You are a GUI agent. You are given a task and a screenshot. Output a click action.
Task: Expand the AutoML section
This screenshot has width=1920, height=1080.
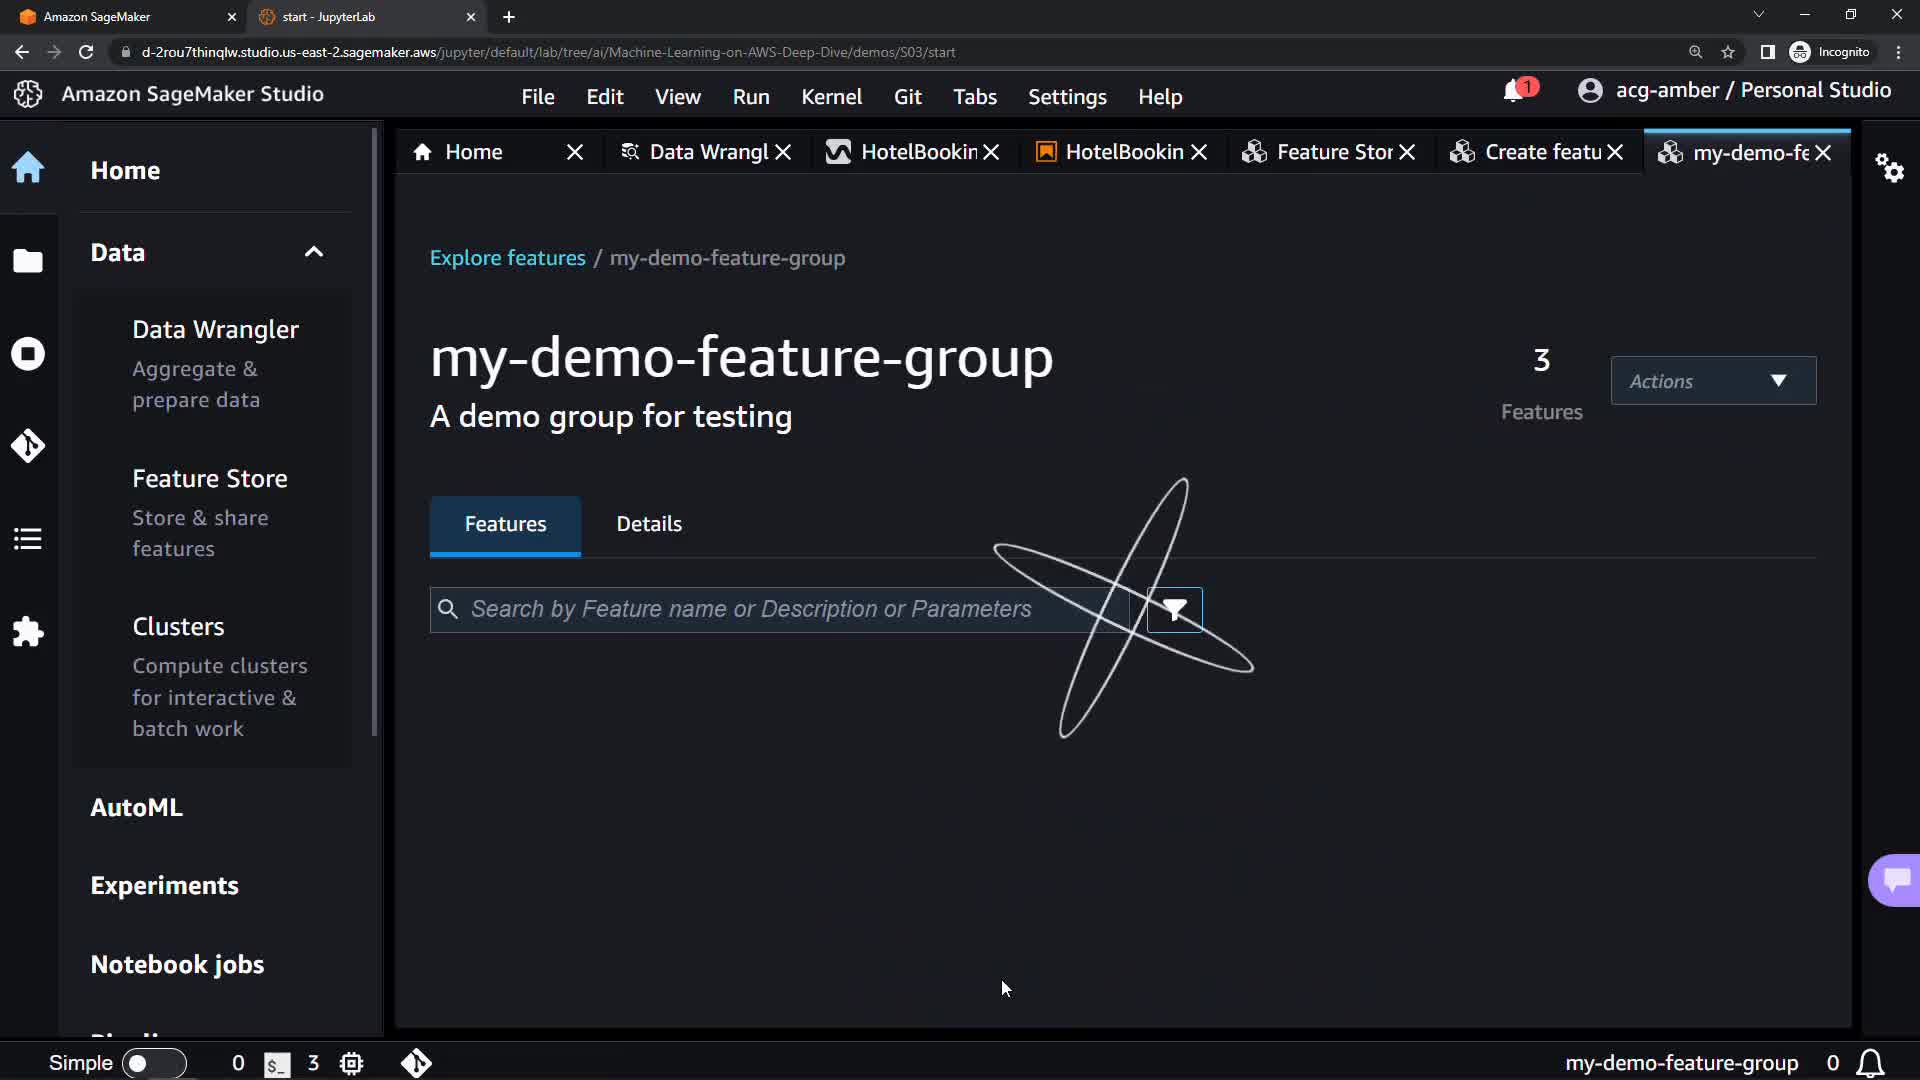tap(137, 807)
